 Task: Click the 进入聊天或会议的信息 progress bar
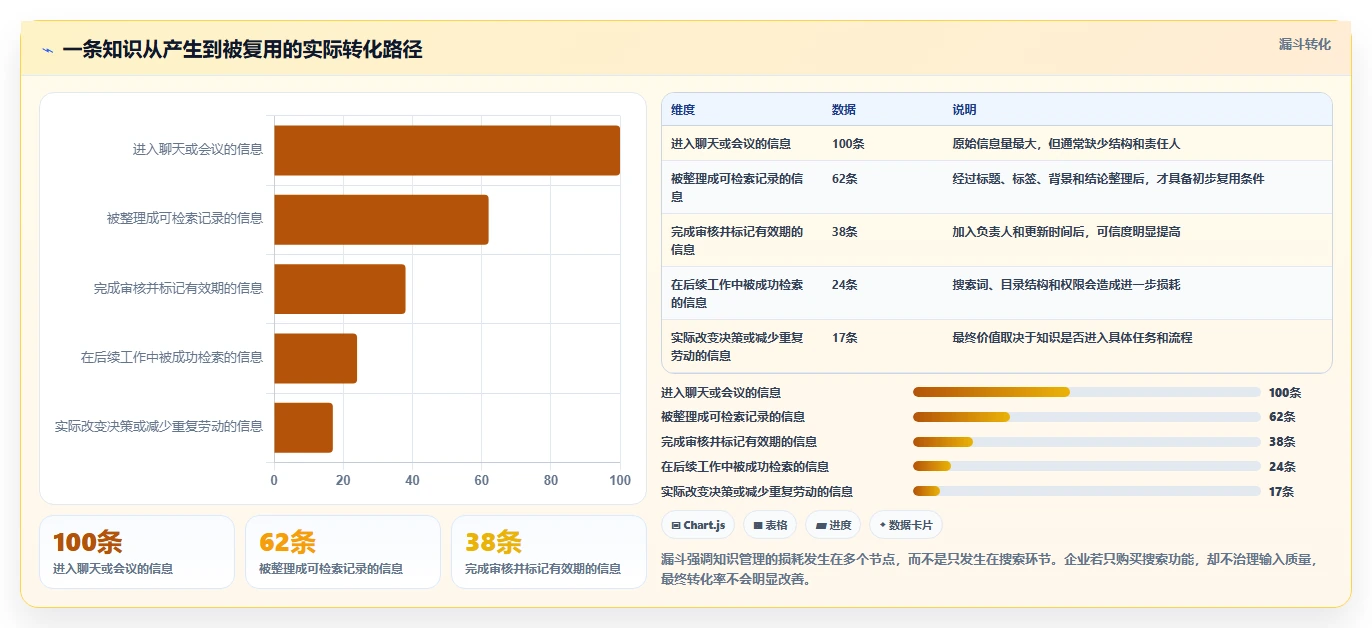1087,393
